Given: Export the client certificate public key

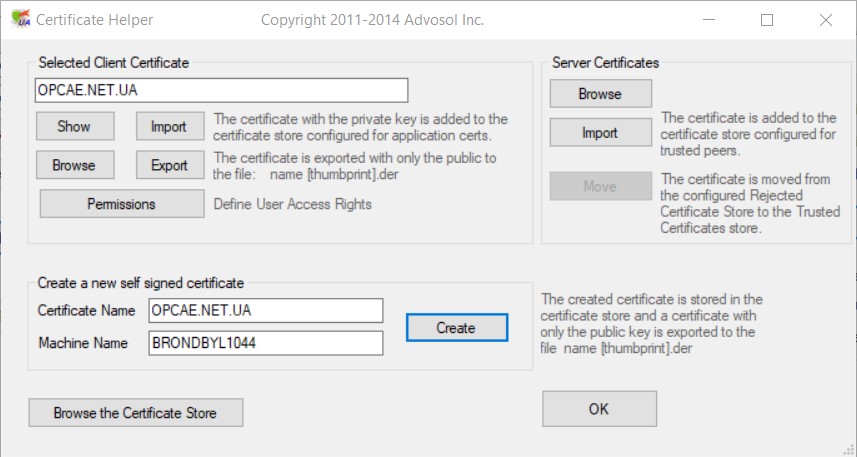Looking at the screenshot, I should 169,165.
